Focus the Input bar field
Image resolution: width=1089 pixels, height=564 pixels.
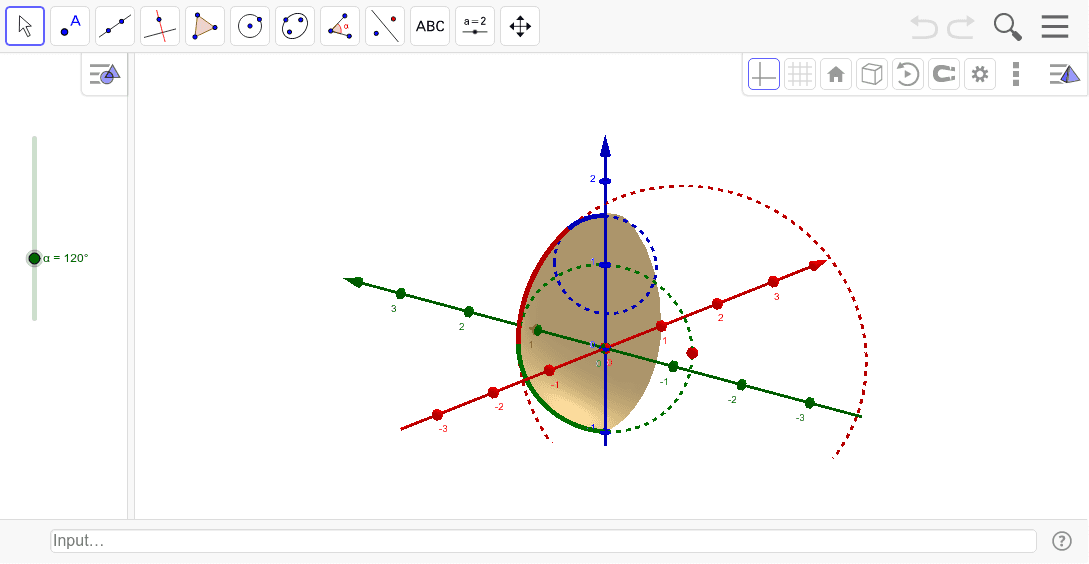coord(543,540)
